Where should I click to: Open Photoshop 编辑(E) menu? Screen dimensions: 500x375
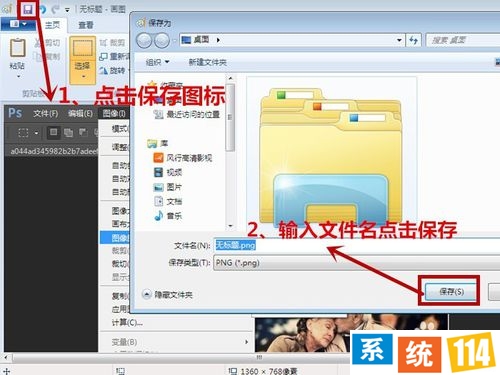click(x=80, y=114)
